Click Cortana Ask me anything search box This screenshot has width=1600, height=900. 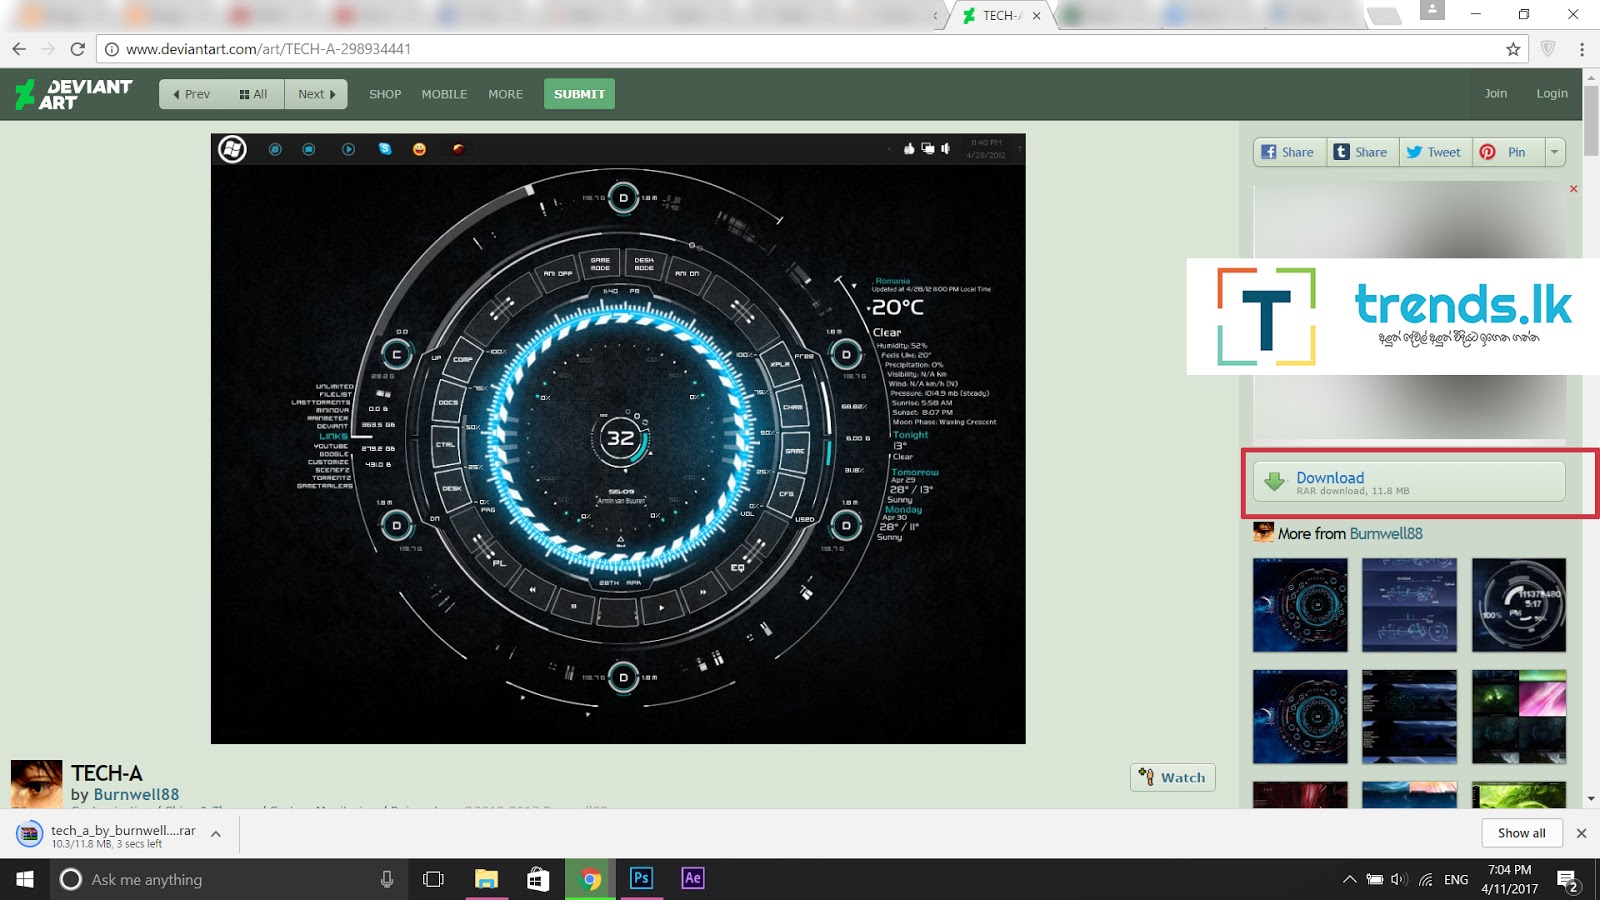tap(230, 879)
